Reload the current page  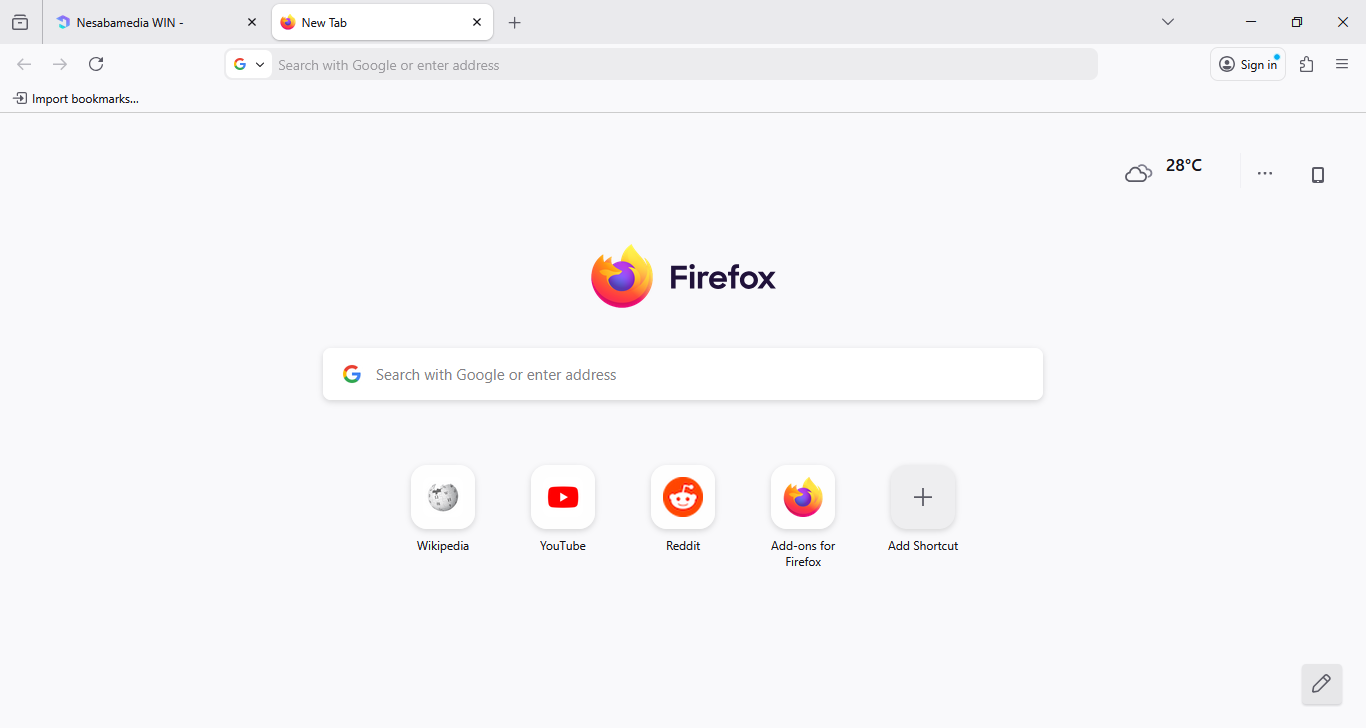pos(96,64)
